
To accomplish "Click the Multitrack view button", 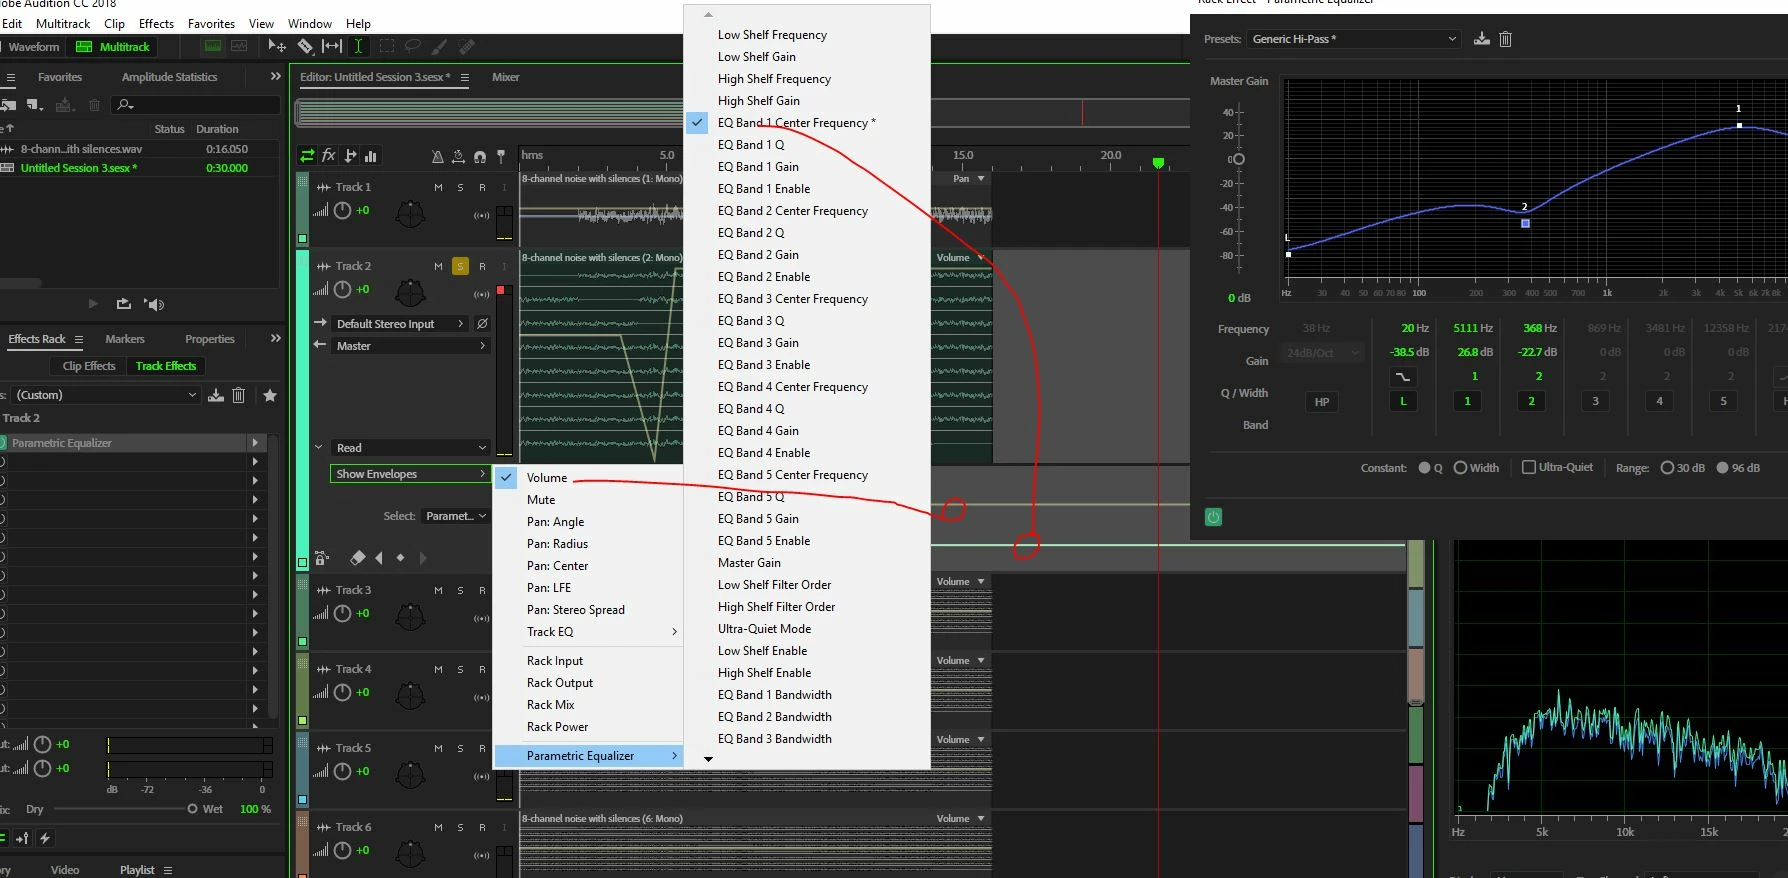I will (112, 46).
